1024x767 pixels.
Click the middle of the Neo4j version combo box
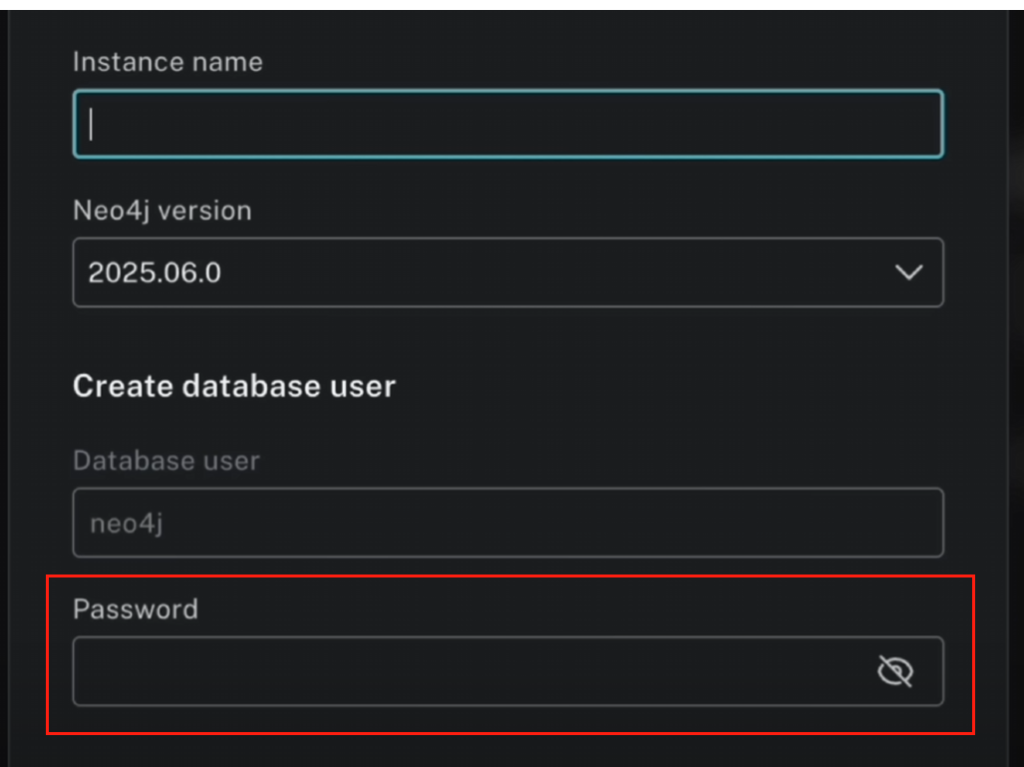coord(507,272)
